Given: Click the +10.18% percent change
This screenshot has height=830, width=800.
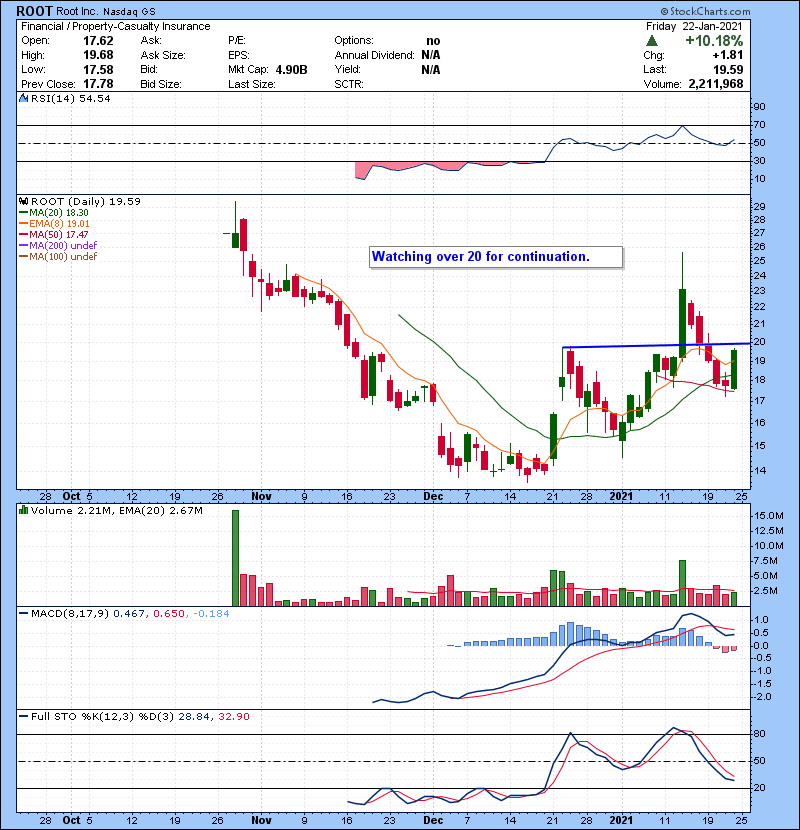Looking at the screenshot, I should (x=714, y=41).
